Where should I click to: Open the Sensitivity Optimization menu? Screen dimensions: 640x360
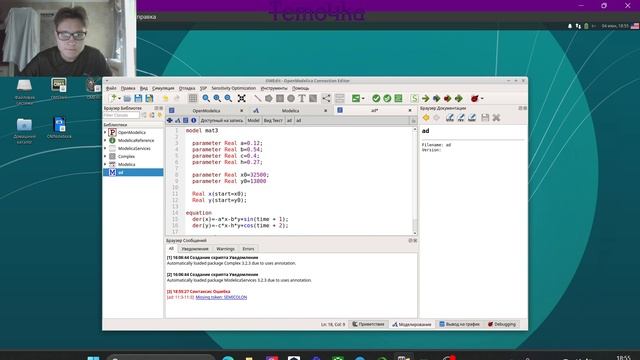pos(233,88)
